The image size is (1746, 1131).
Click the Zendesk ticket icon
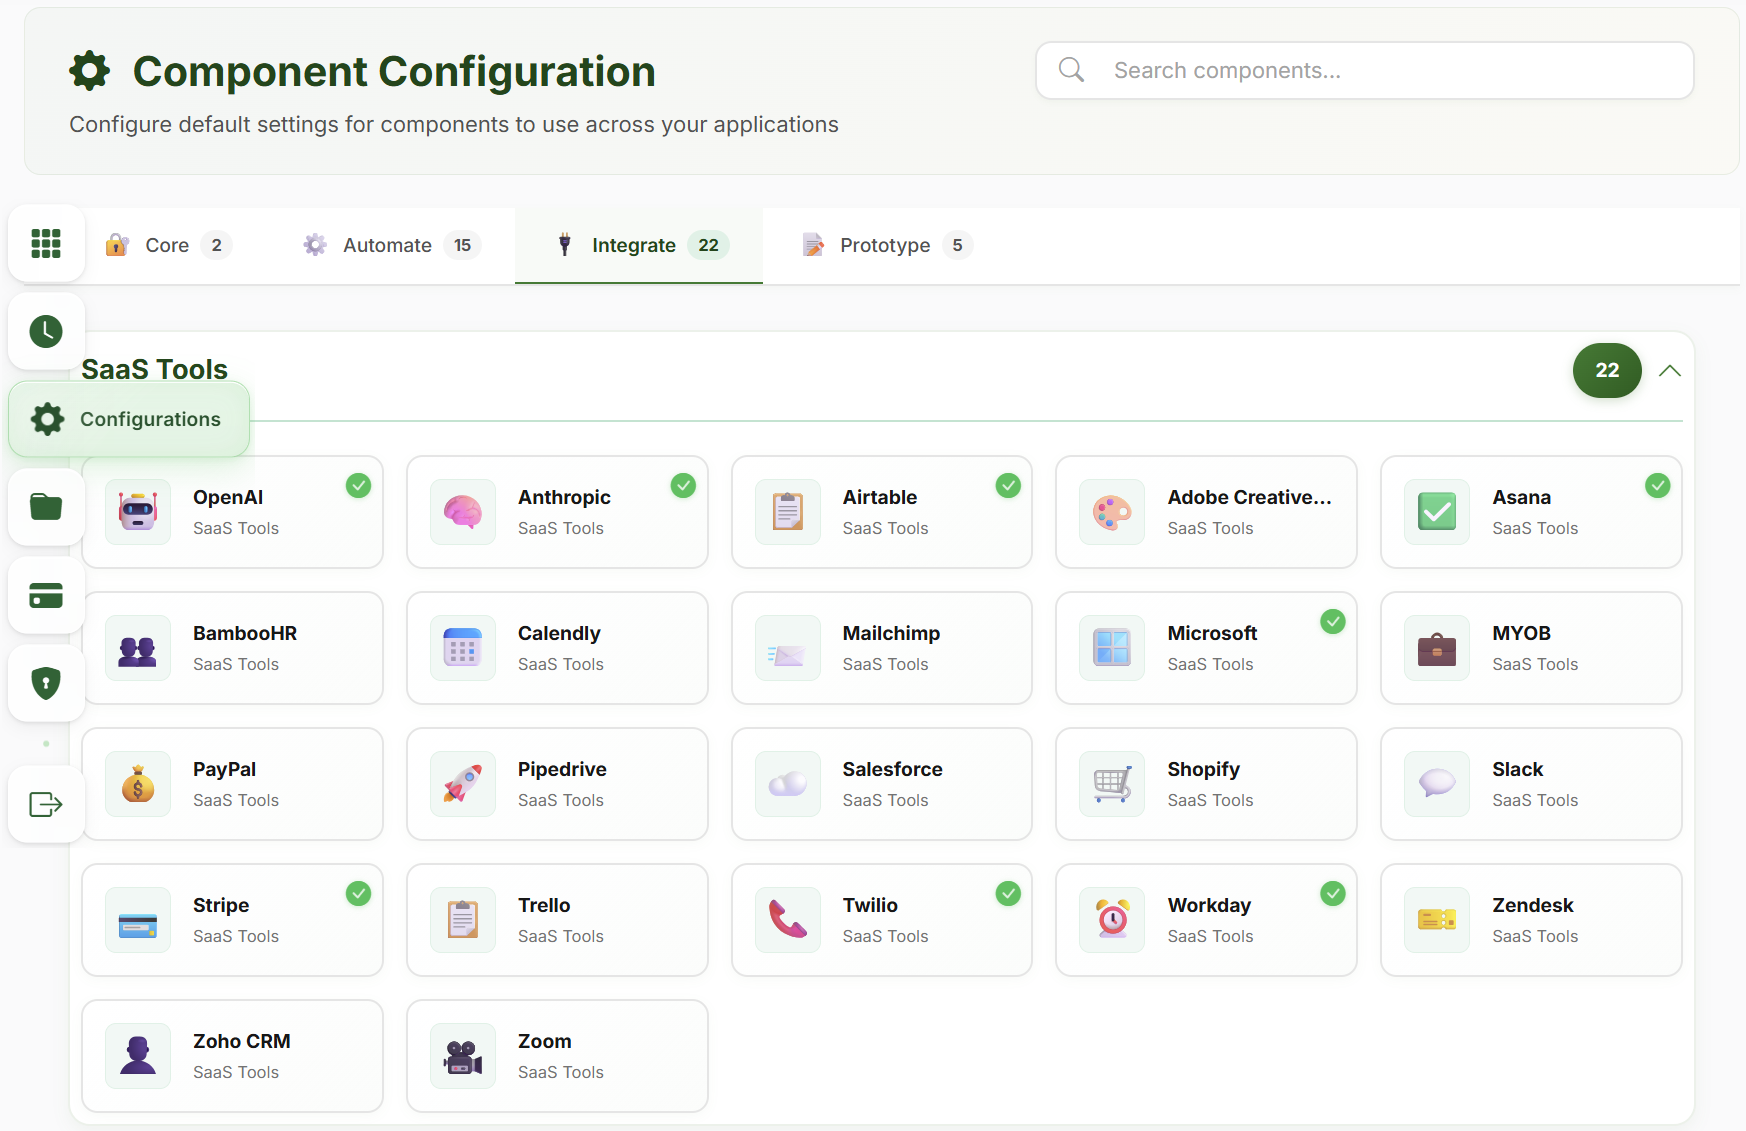pos(1437,920)
